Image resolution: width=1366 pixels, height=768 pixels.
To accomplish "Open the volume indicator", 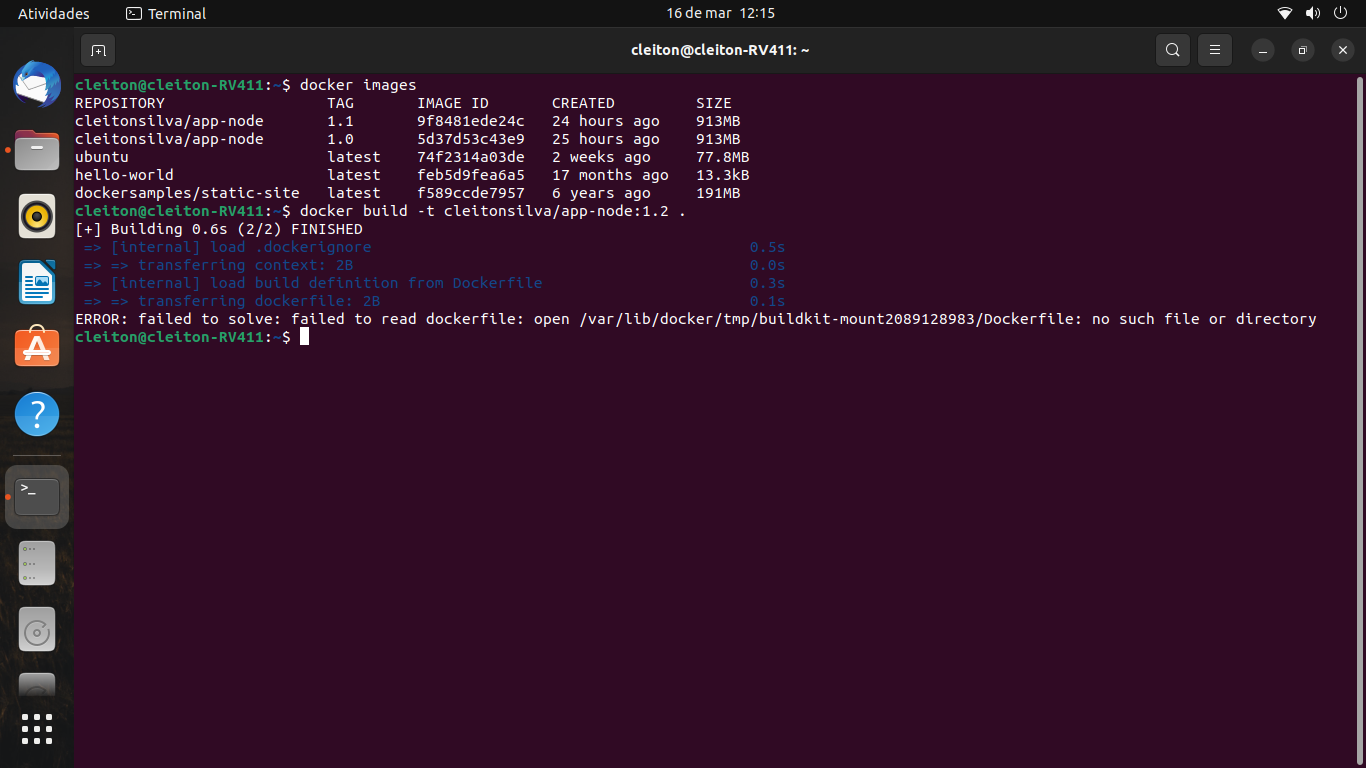I will tap(1313, 14).
